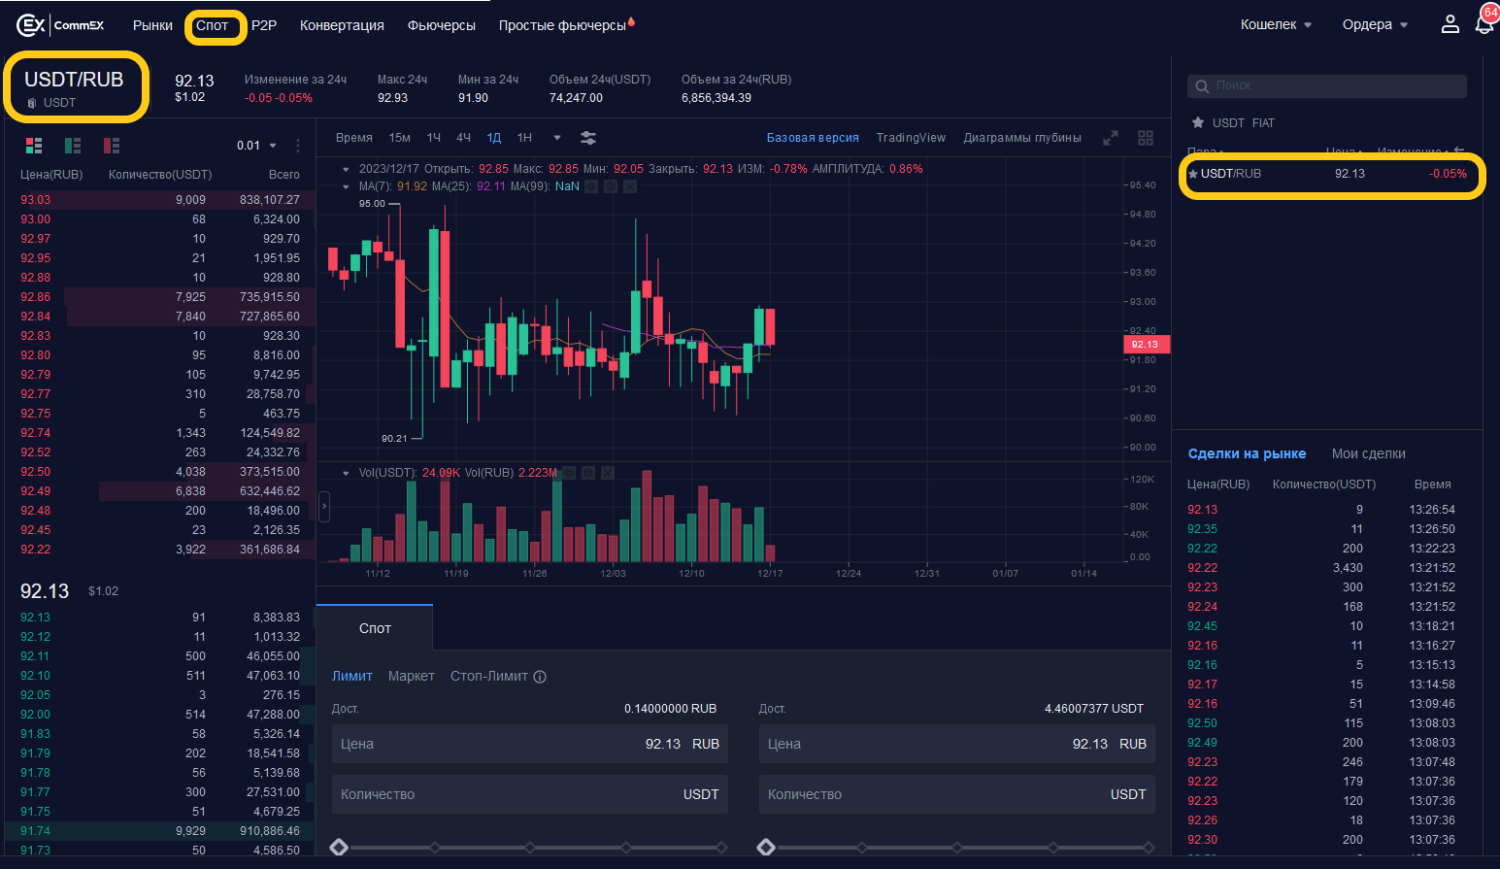Open the 0.01 price precision dropdown
1500x869 pixels.
click(x=257, y=145)
